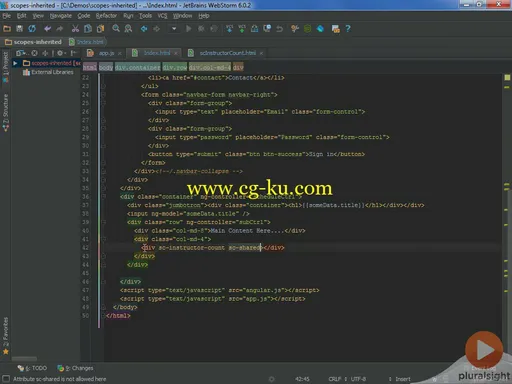Open the Window menu
Image resolution: width=512 pixels, height=384 pixels.
point(182,16)
